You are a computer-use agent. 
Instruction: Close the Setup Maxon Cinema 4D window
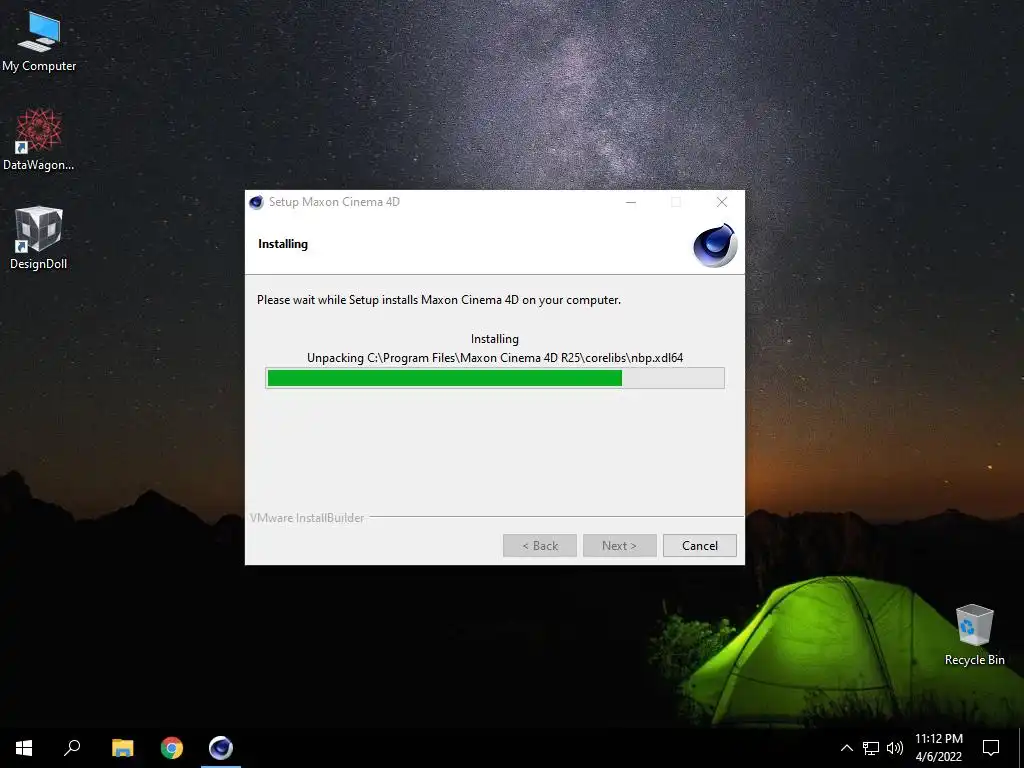coord(722,202)
